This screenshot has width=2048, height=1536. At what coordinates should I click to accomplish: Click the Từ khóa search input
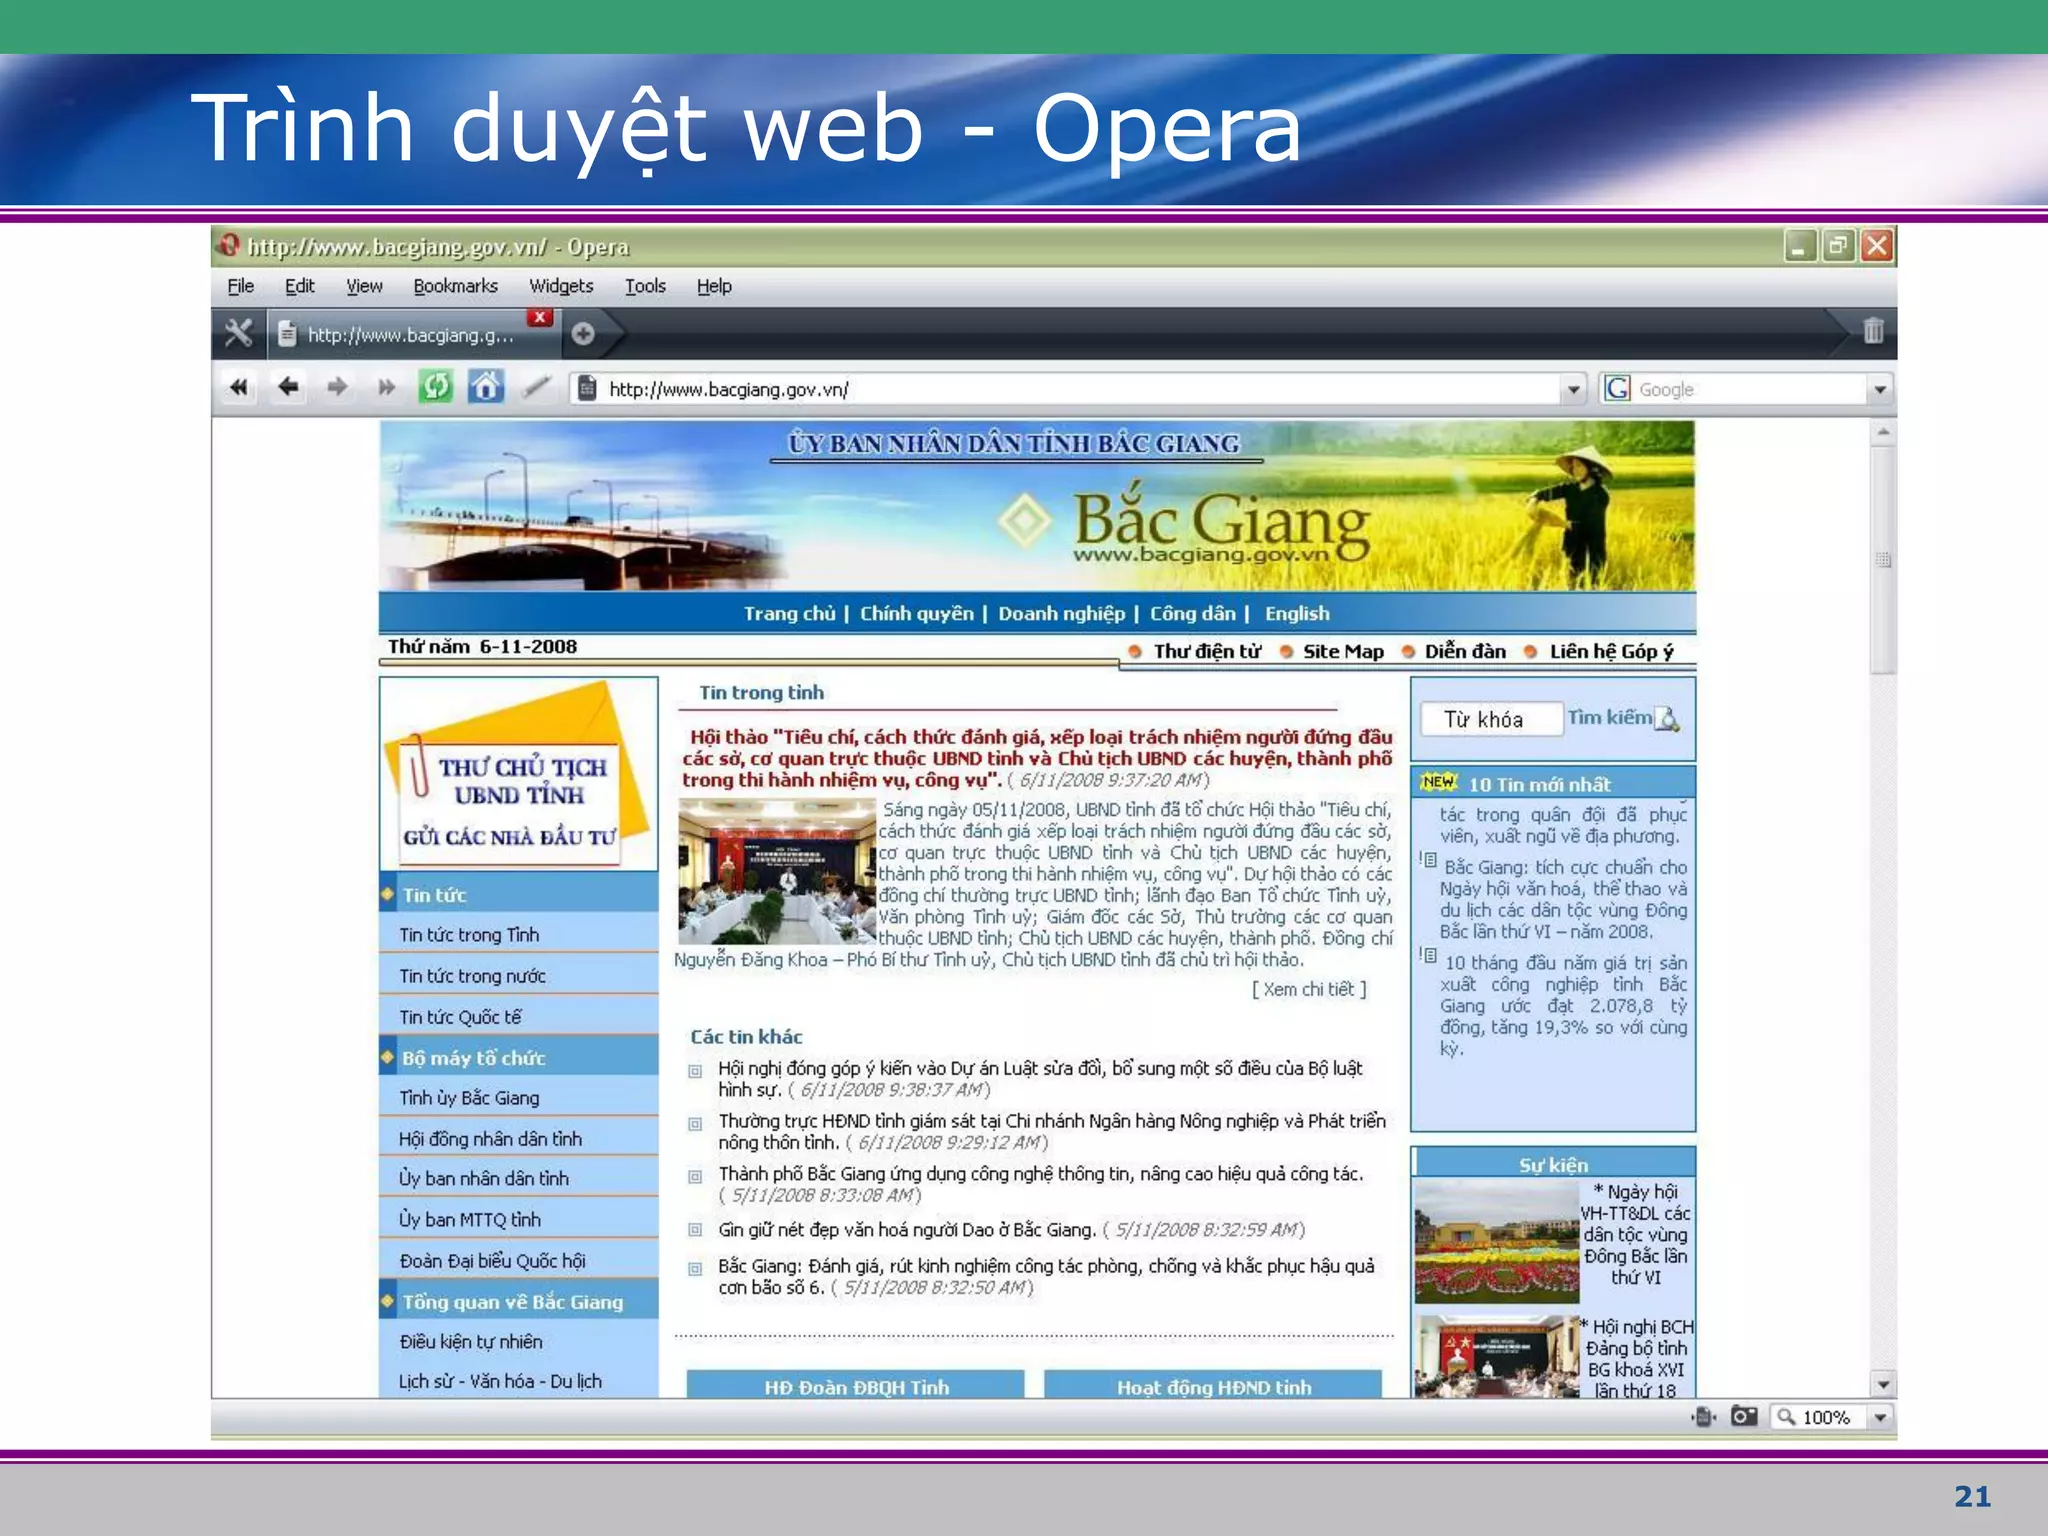coord(1491,719)
